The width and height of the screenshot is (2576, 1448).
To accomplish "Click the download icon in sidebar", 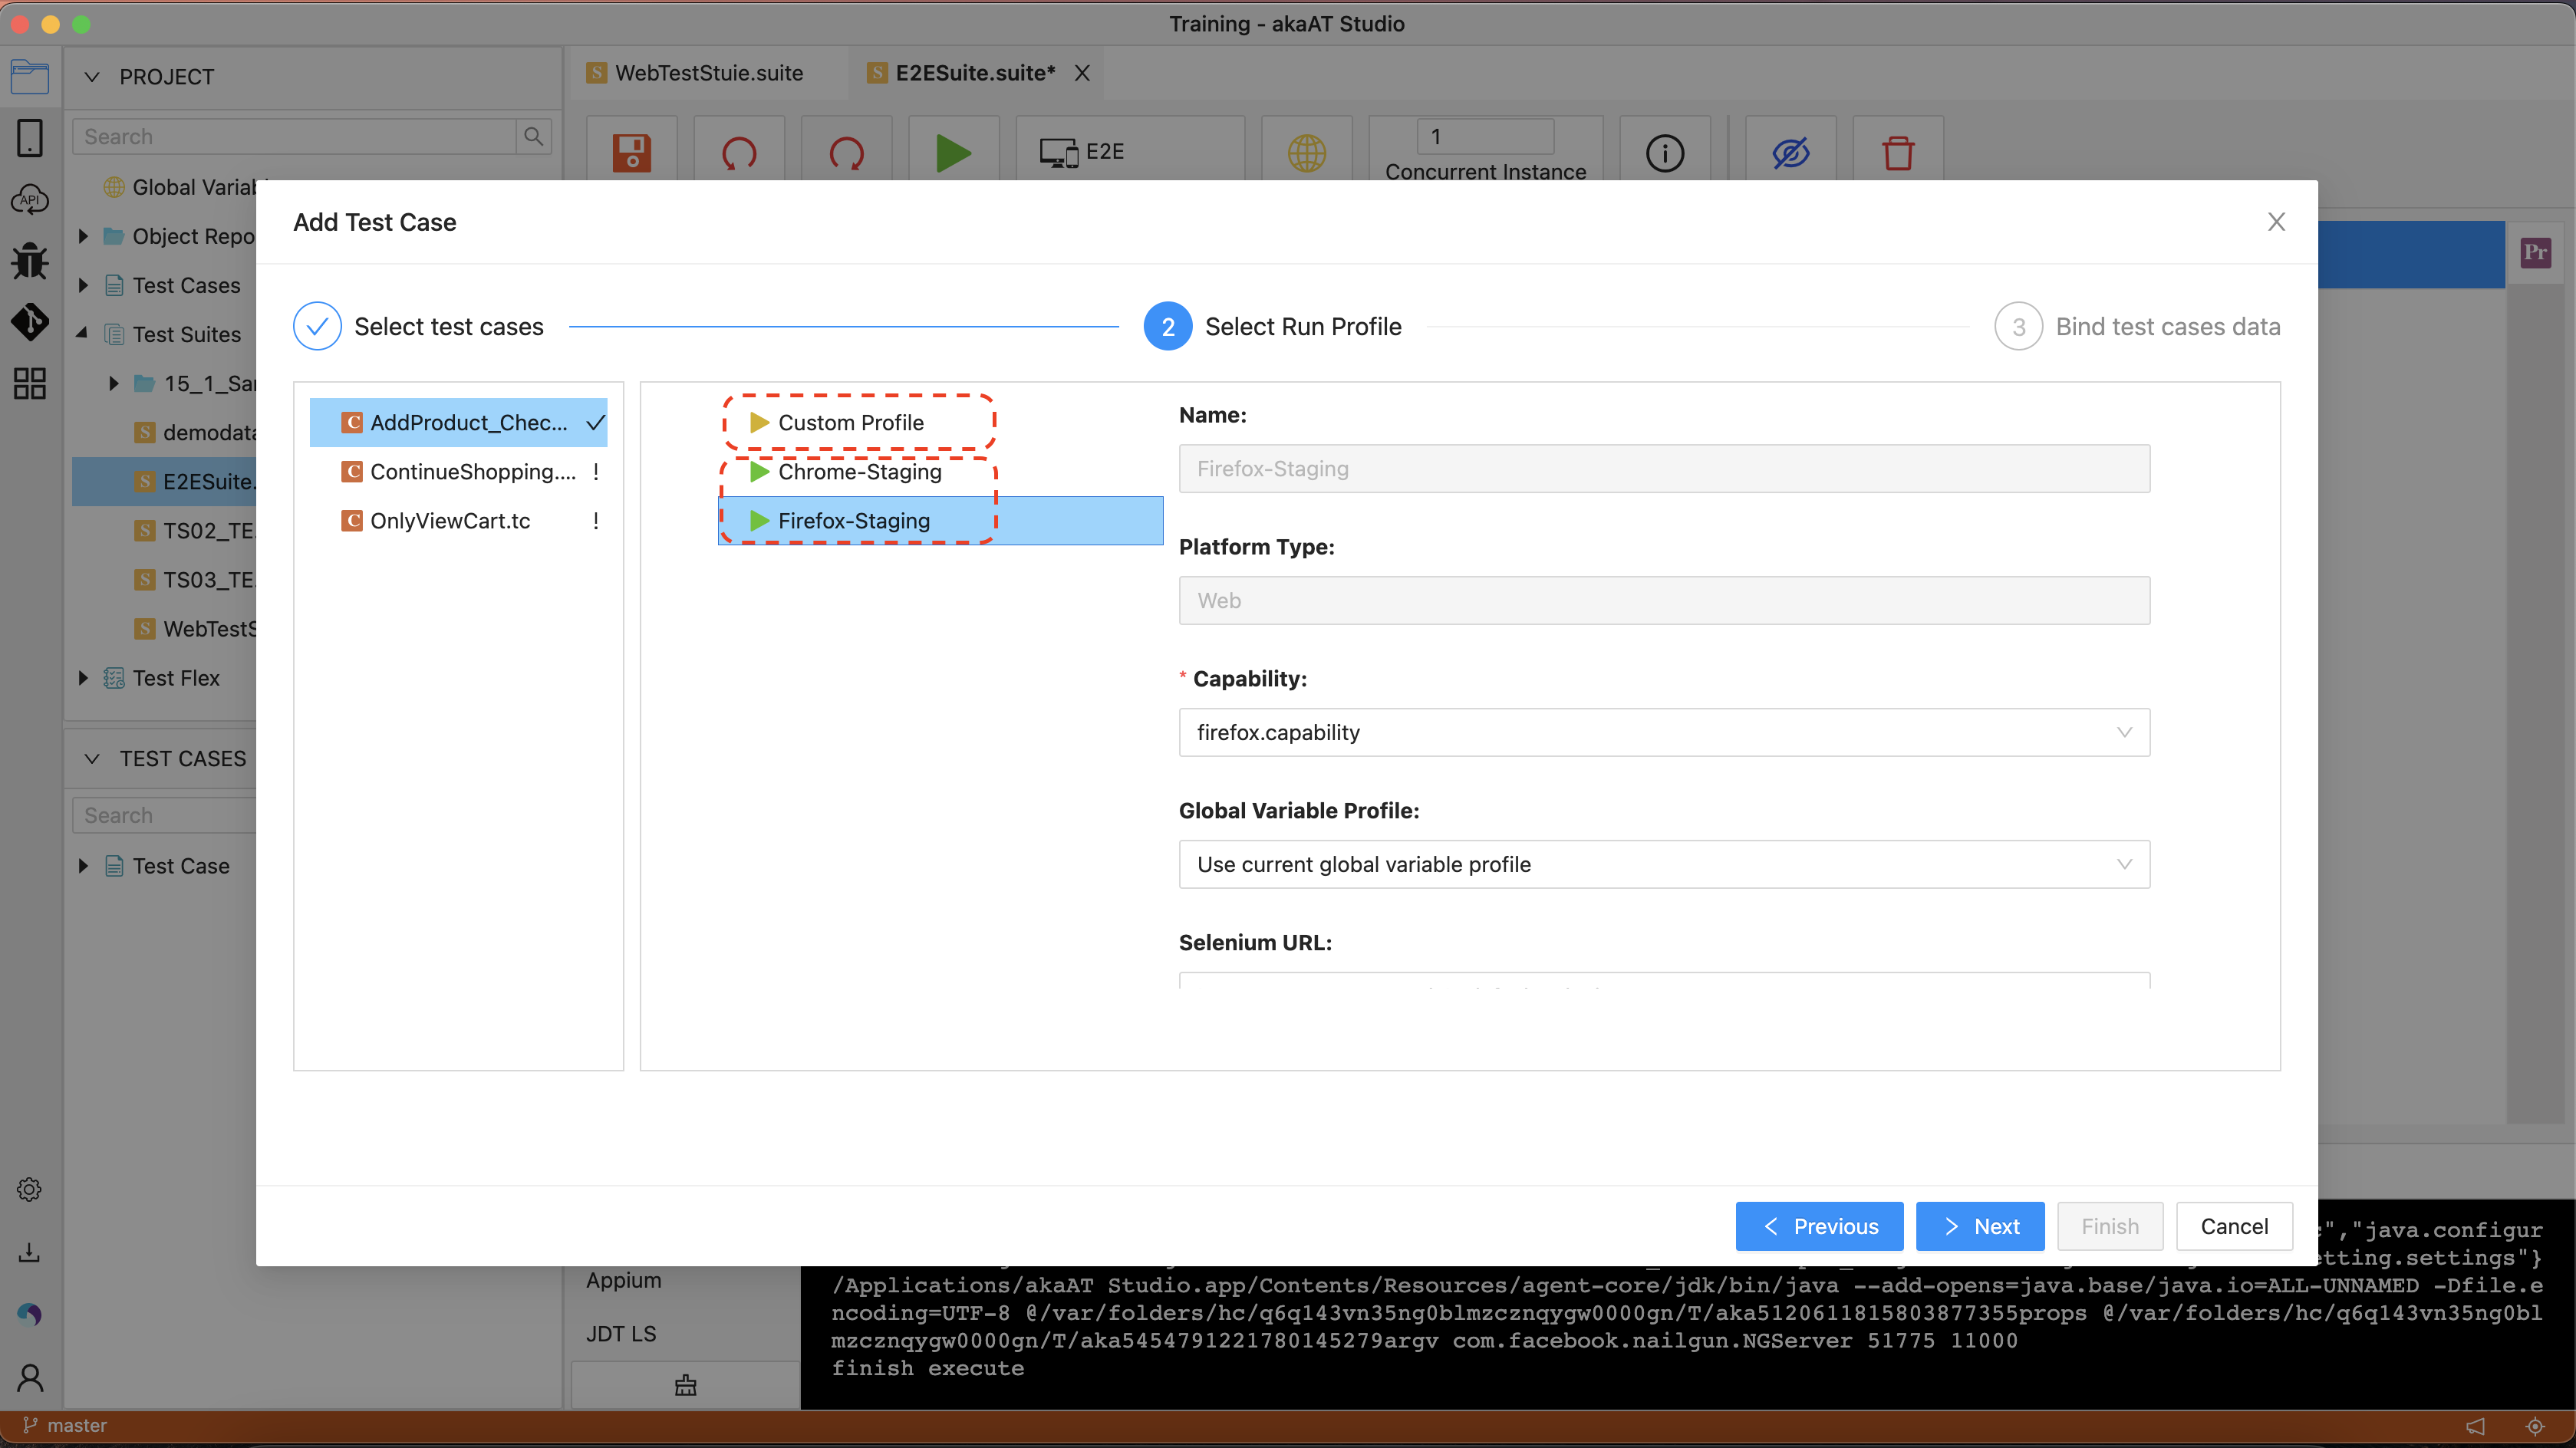I will pyautogui.click(x=30, y=1252).
